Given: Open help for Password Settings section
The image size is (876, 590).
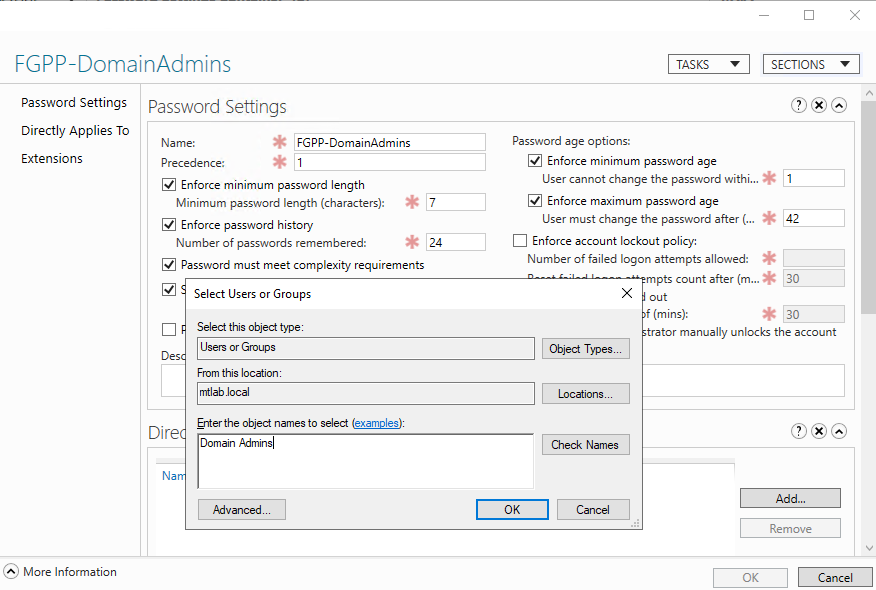Looking at the screenshot, I should point(798,105).
